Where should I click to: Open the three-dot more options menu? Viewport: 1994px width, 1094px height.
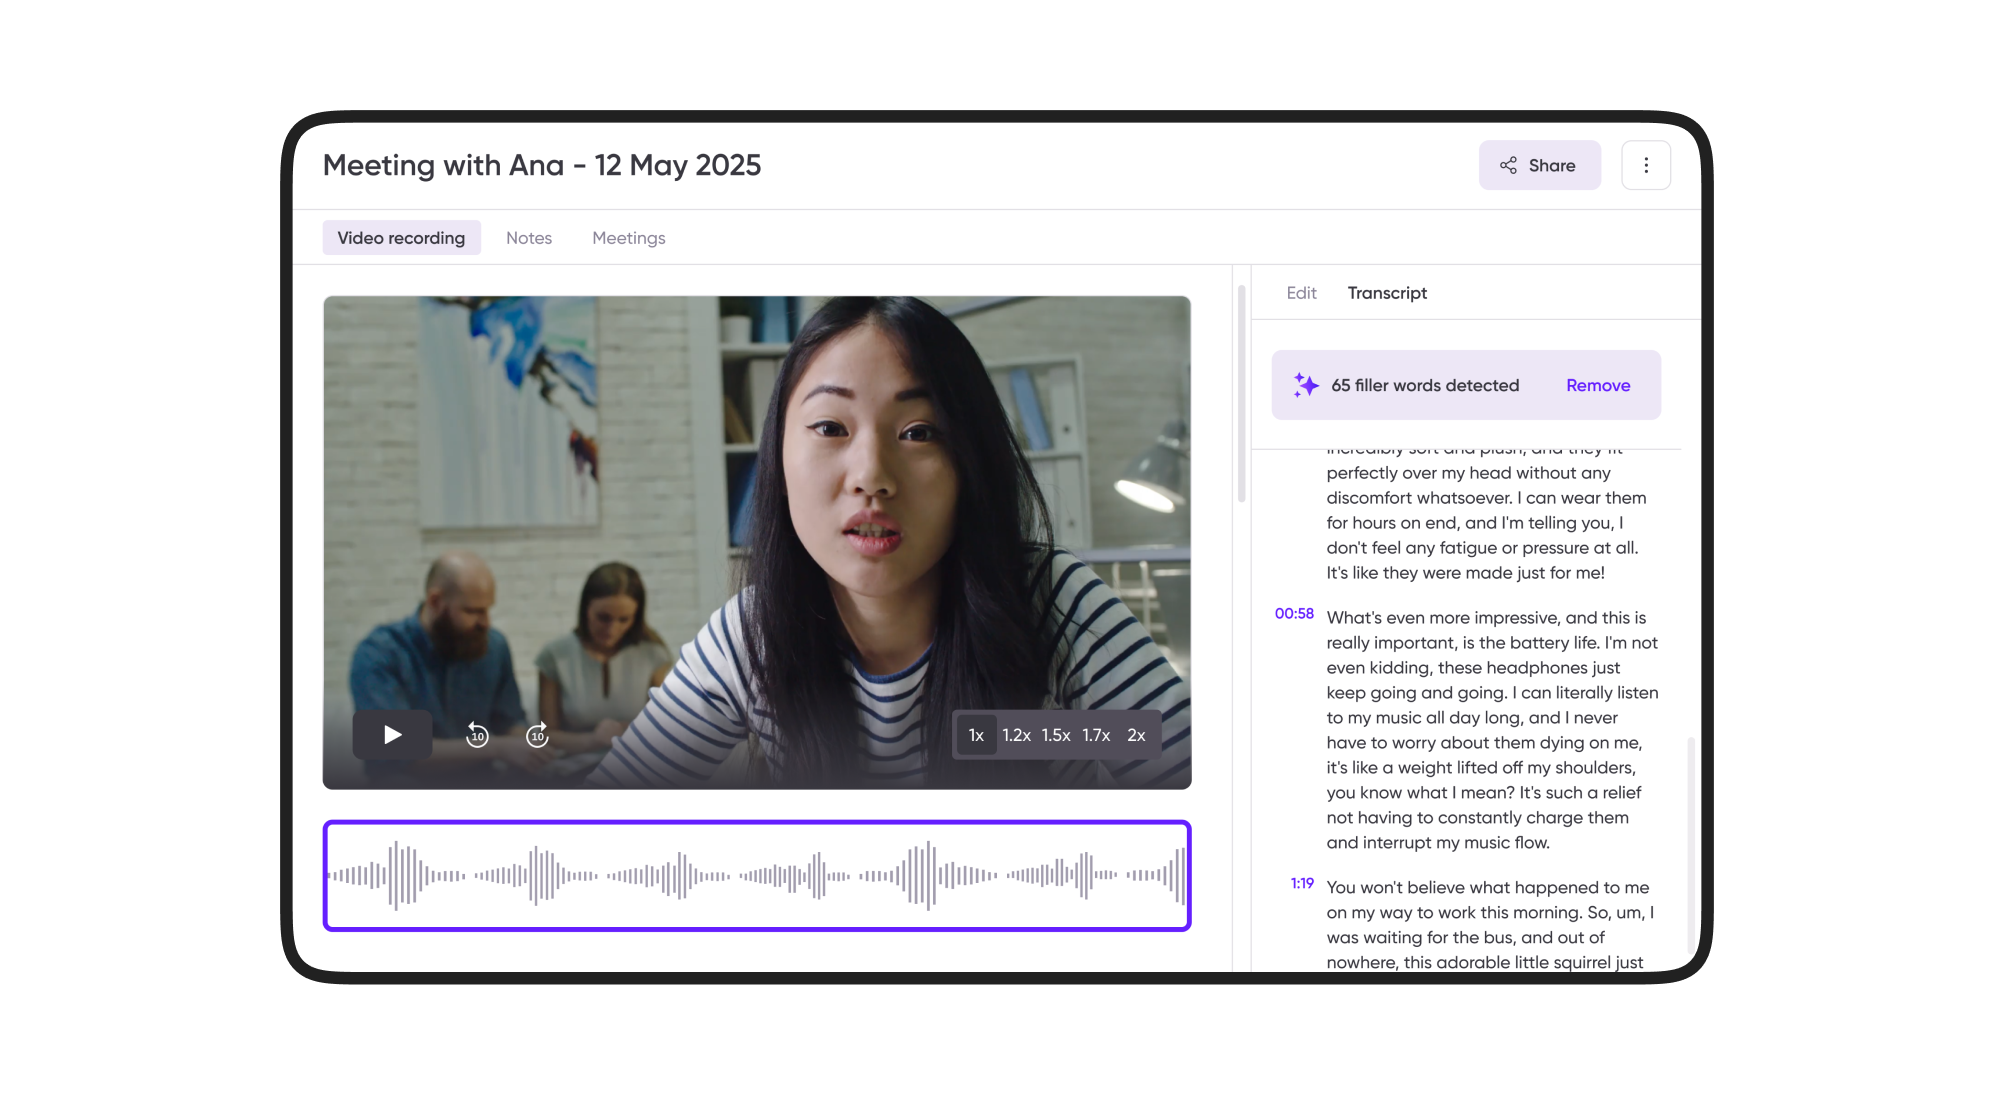[1646, 165]
